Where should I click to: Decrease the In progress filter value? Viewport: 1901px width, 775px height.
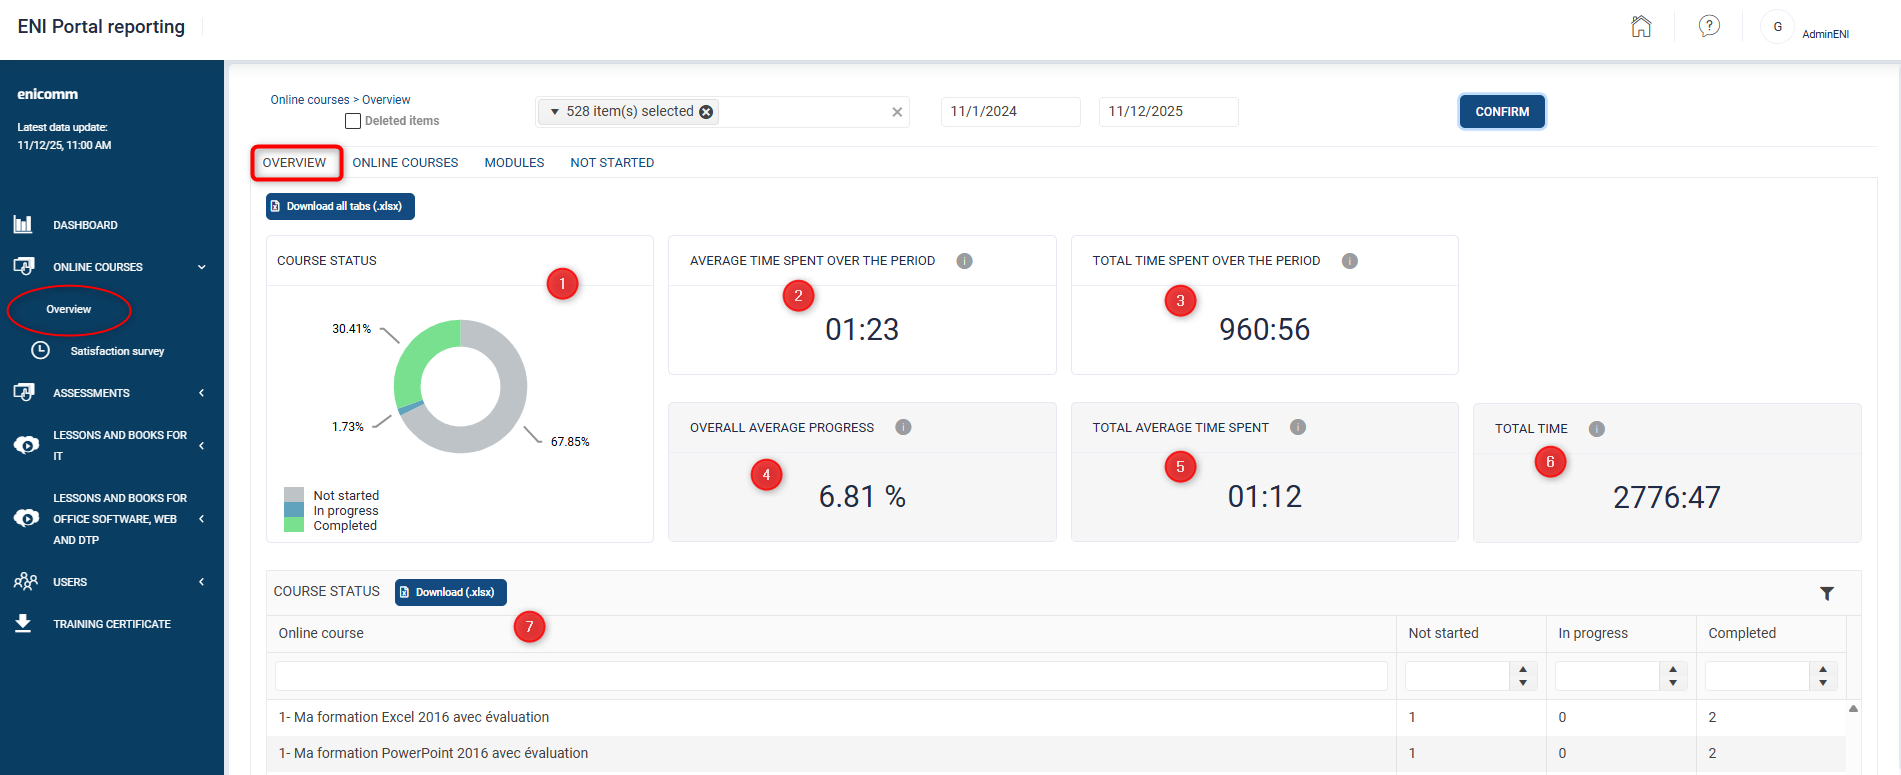pyautogui.click(x=1673, y=683)
